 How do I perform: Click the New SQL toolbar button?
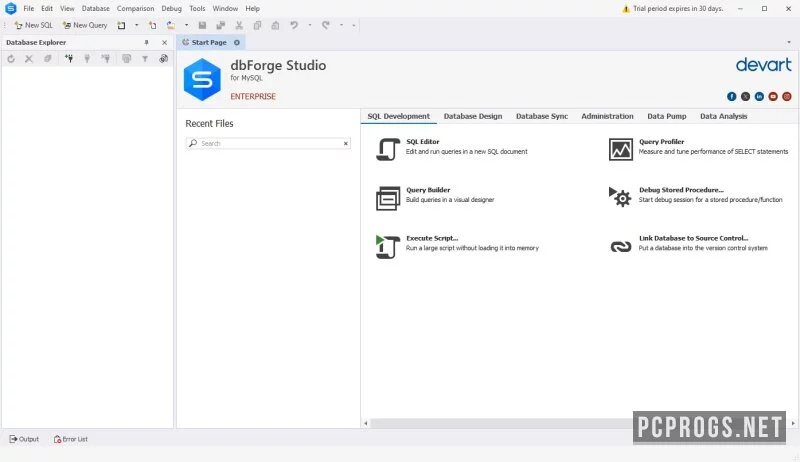click(x=34, y=25)
